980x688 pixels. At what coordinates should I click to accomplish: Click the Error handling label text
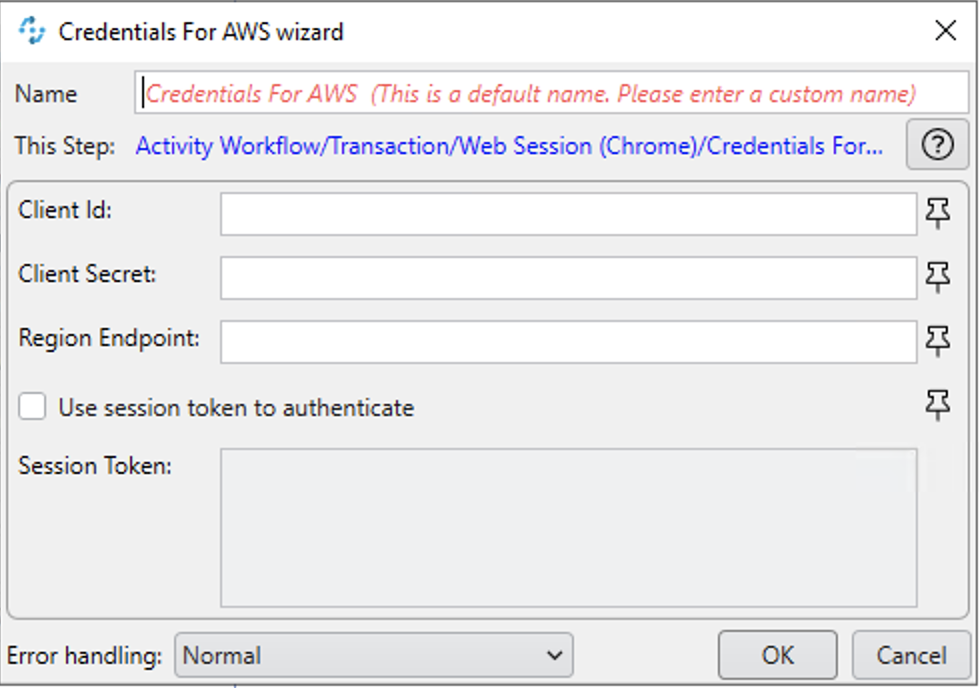84,656
